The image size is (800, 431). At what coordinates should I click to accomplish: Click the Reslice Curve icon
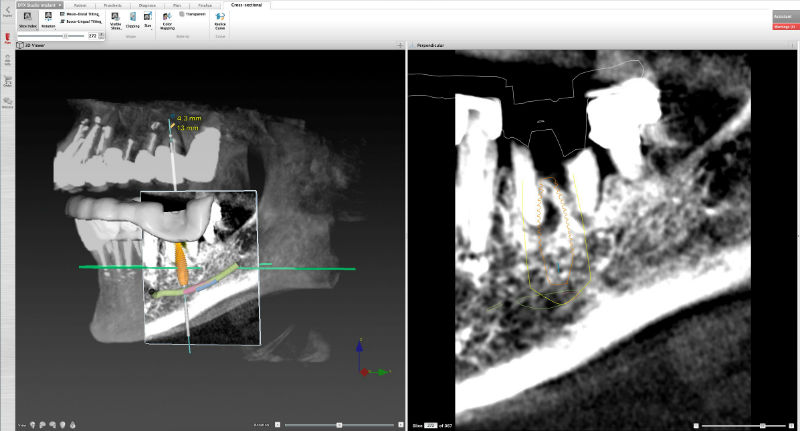coord(219,19)
